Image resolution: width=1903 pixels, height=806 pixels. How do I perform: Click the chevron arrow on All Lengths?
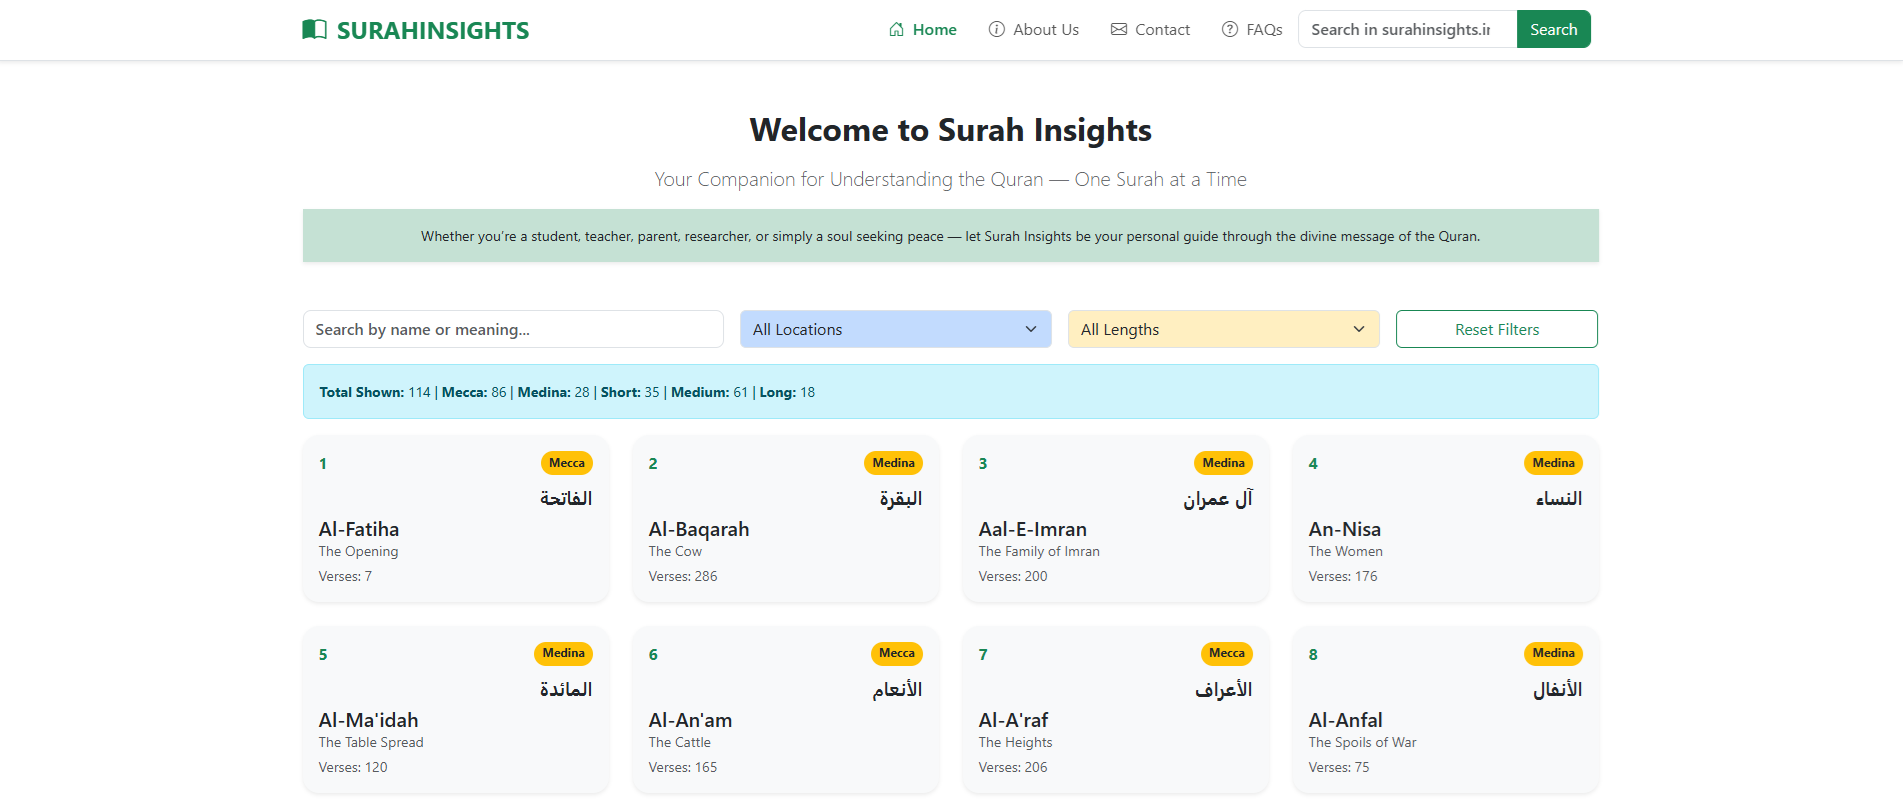click(x=1359, y=329)
